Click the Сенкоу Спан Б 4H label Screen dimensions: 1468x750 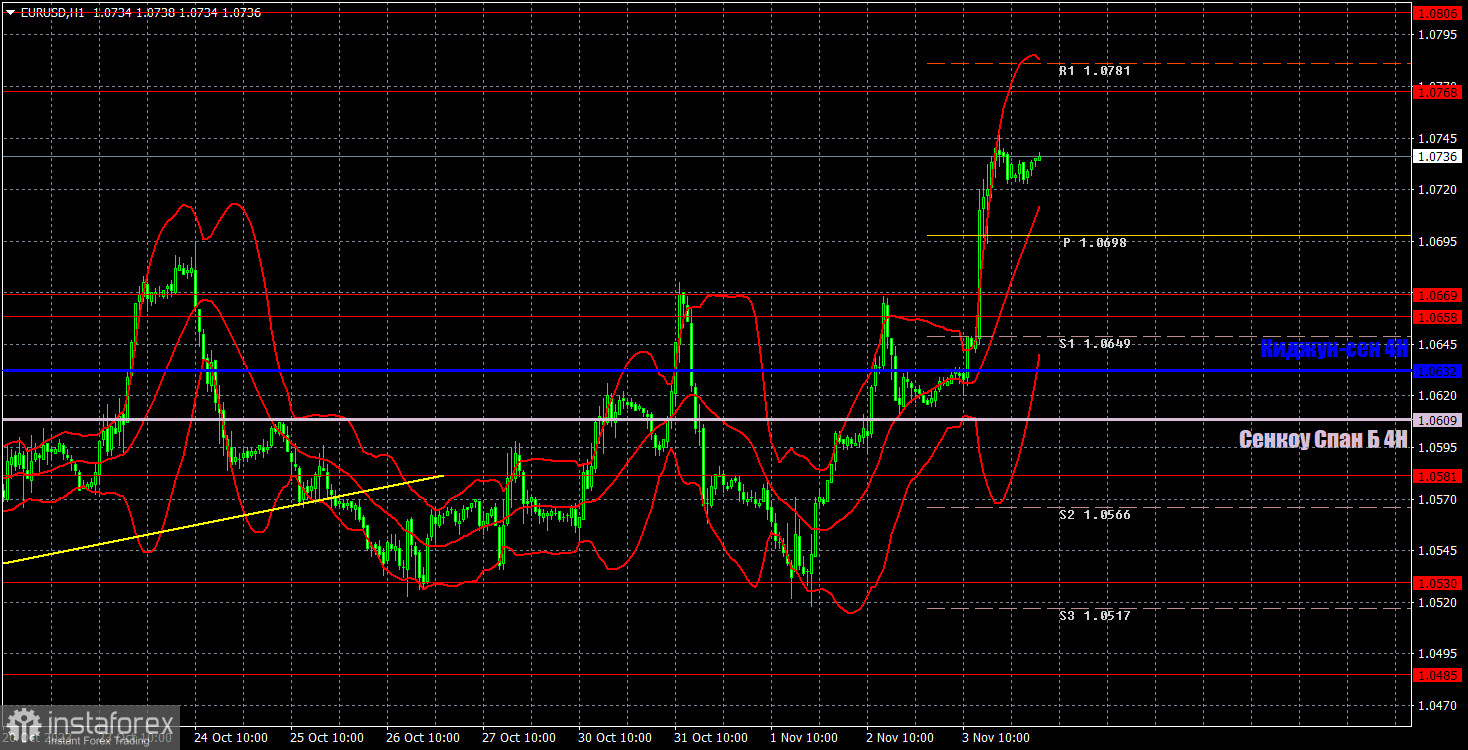pyautogui.click(x=1323, y=439)
